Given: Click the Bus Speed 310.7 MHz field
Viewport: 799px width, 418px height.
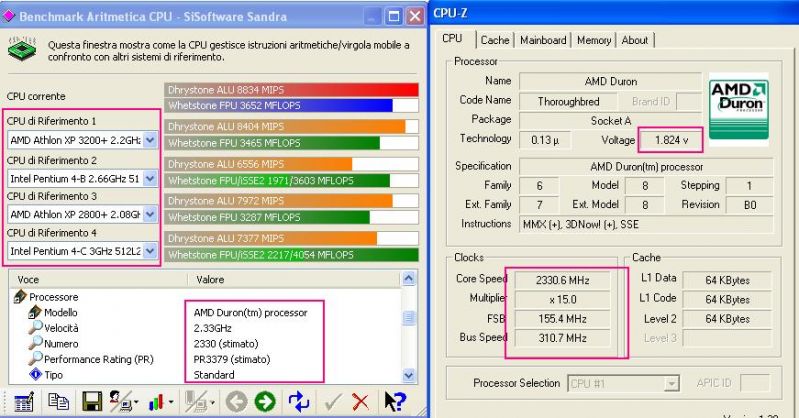Looking at the screenshot, I should pyautogui.click(x=562, y=338).
